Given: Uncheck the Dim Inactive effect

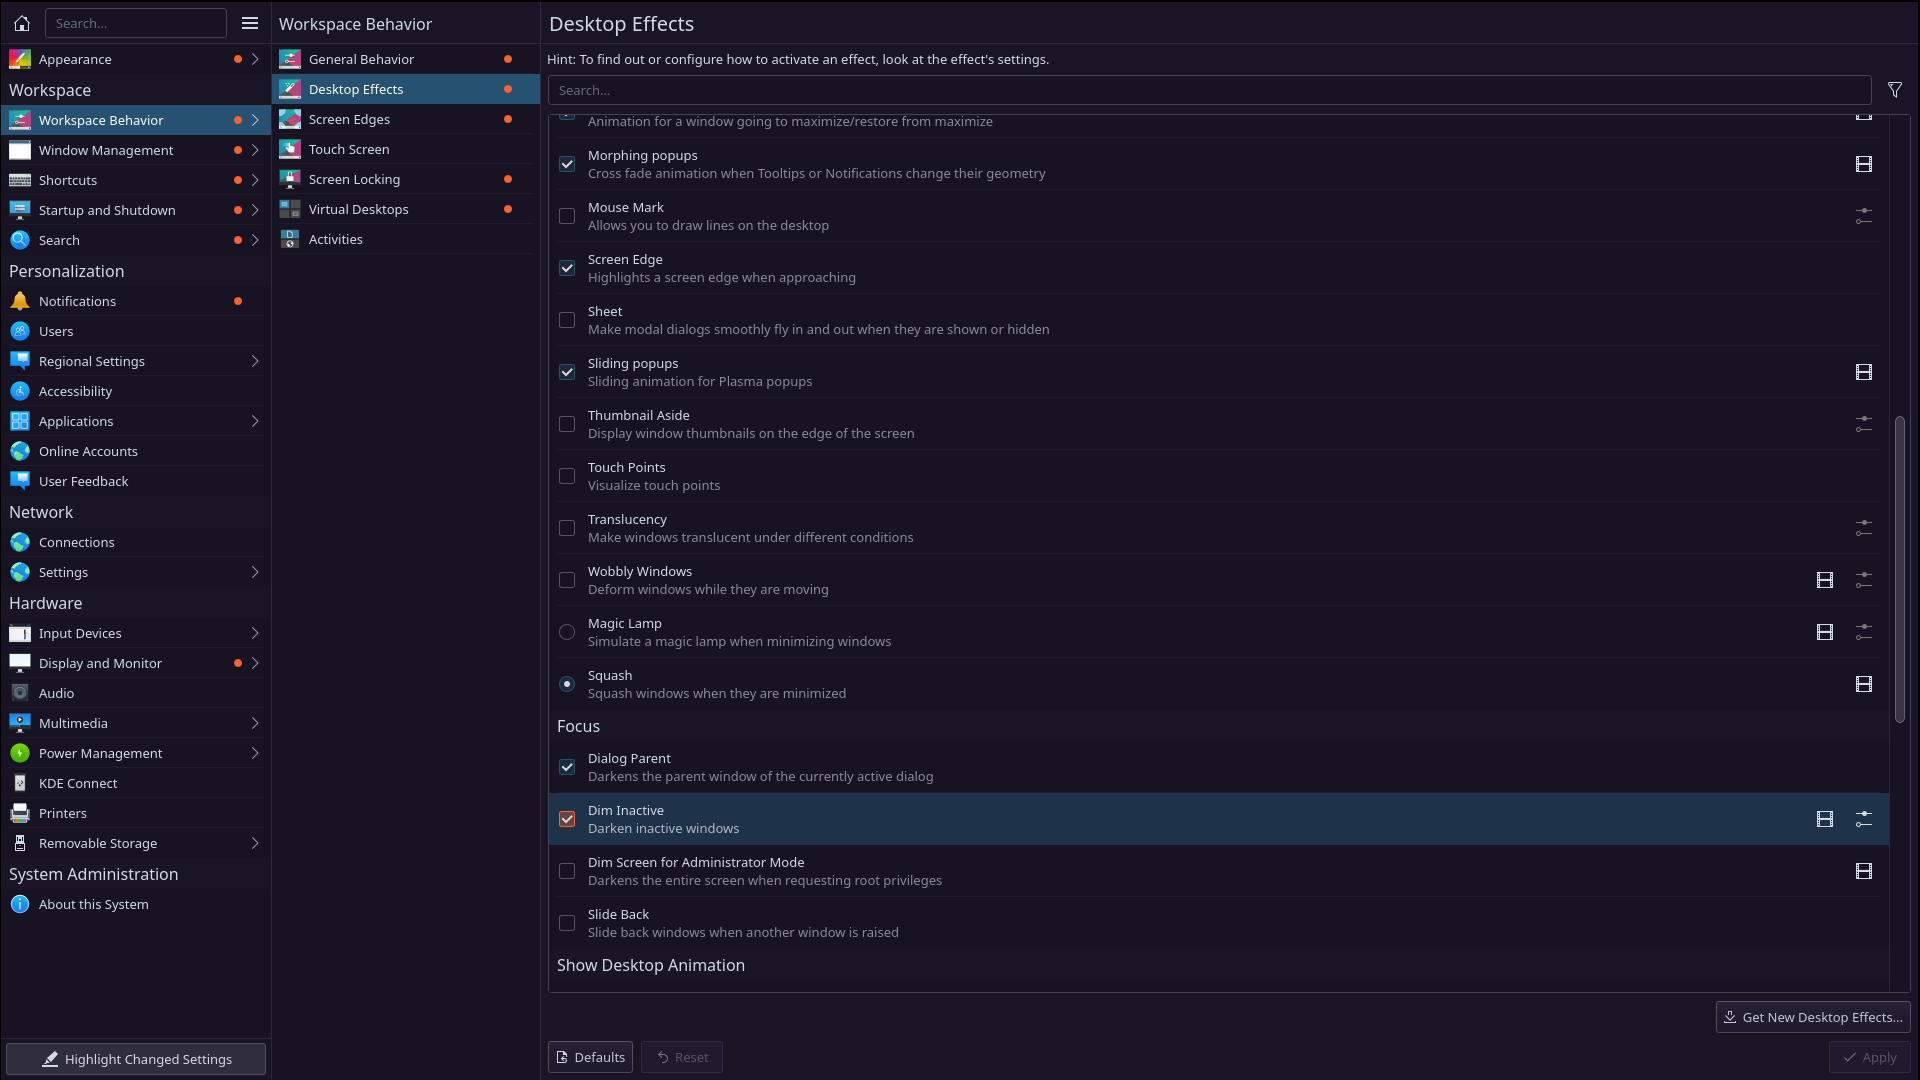Looking at the screenshot, I should click(567, 819).
